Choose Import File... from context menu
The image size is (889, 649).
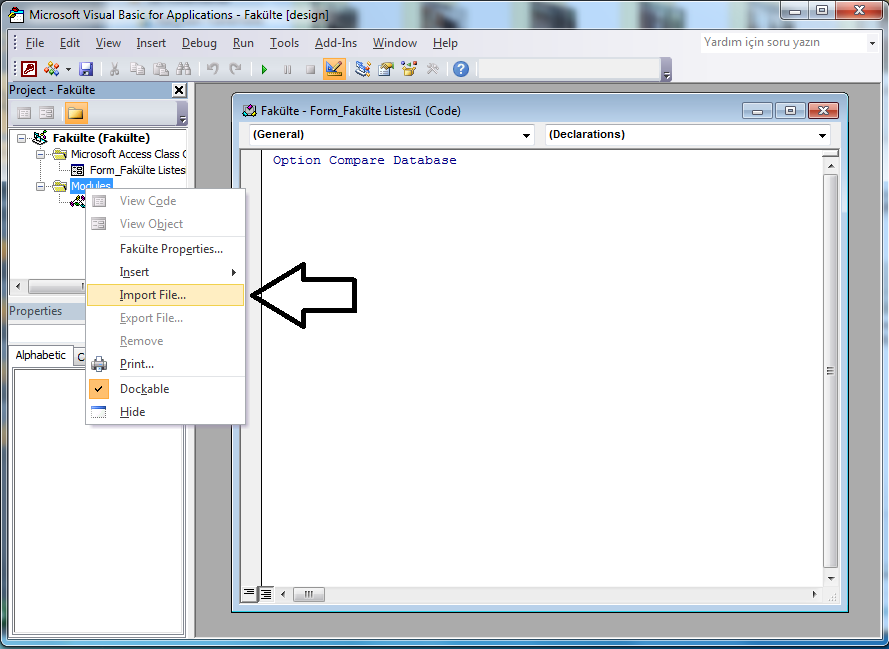click(166, 295)
